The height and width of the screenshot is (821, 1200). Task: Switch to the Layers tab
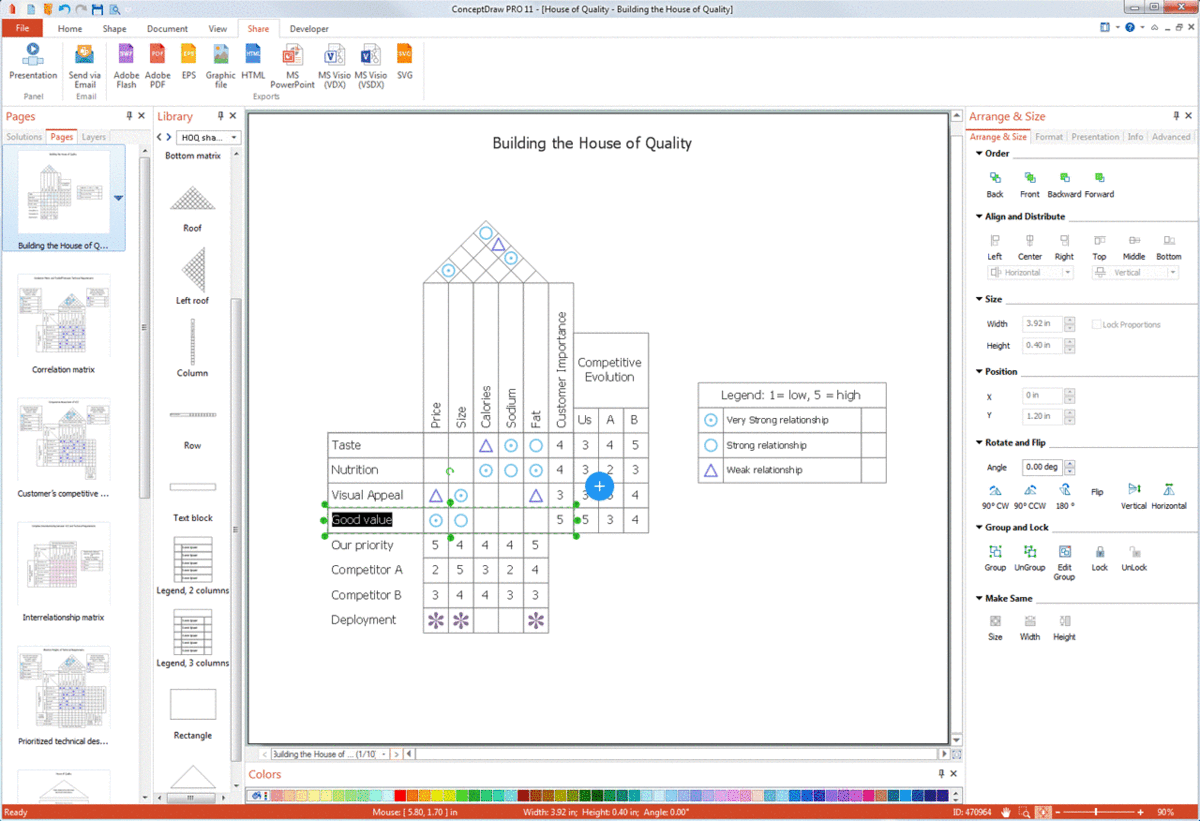[93, 137]
